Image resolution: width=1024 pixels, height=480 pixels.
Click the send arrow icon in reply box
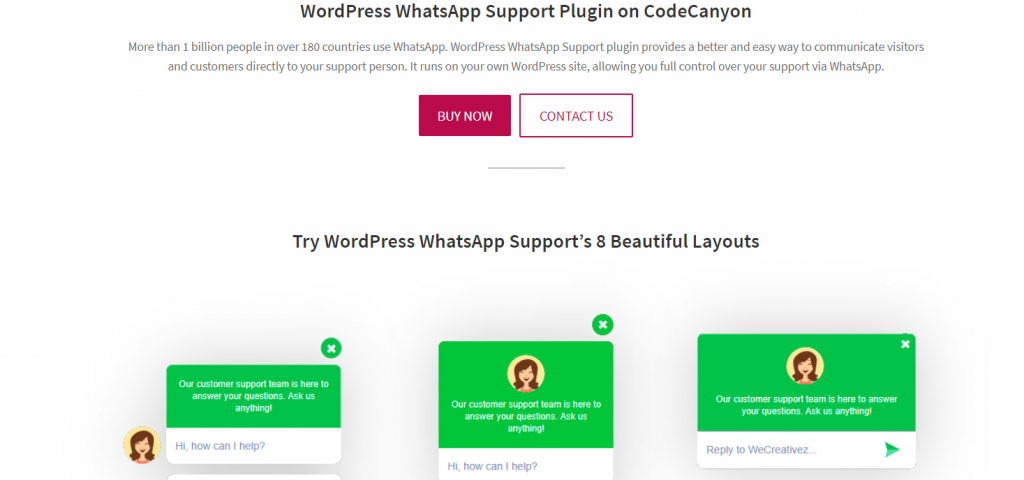(x=892, y=449)
